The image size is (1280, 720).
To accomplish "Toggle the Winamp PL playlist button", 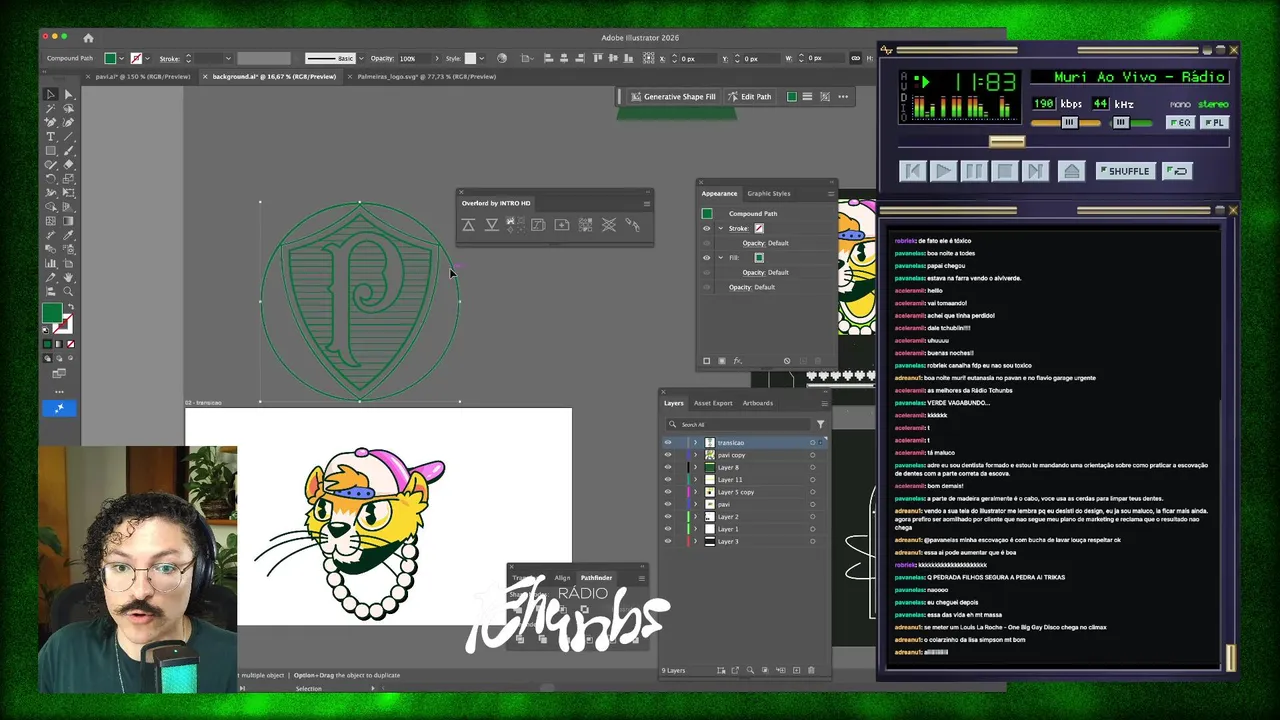I will [x=1214, y=123].
